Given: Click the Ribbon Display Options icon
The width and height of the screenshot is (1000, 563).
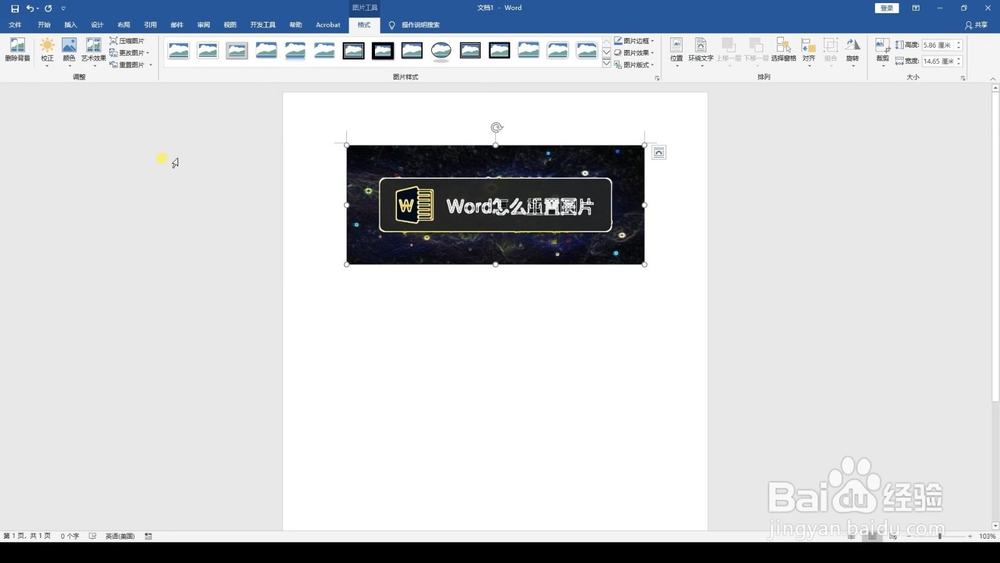Looking at the screenshot, I should 916,8.
